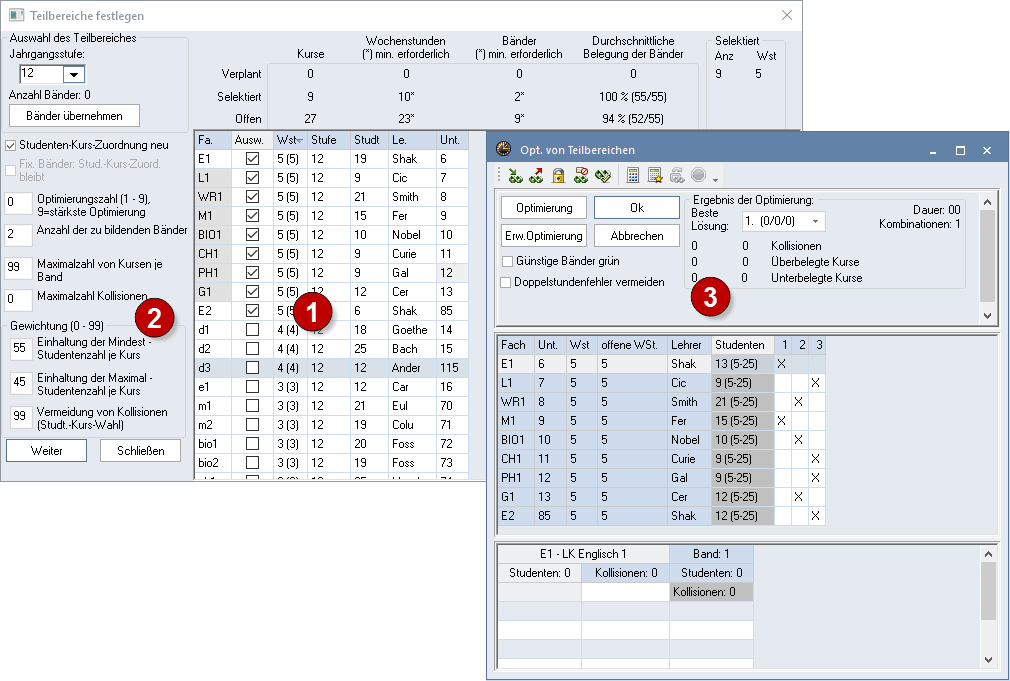Toggle Günstige Bänder grün checkbox
Screen dimensions: 1010x681
coord(508,261)
